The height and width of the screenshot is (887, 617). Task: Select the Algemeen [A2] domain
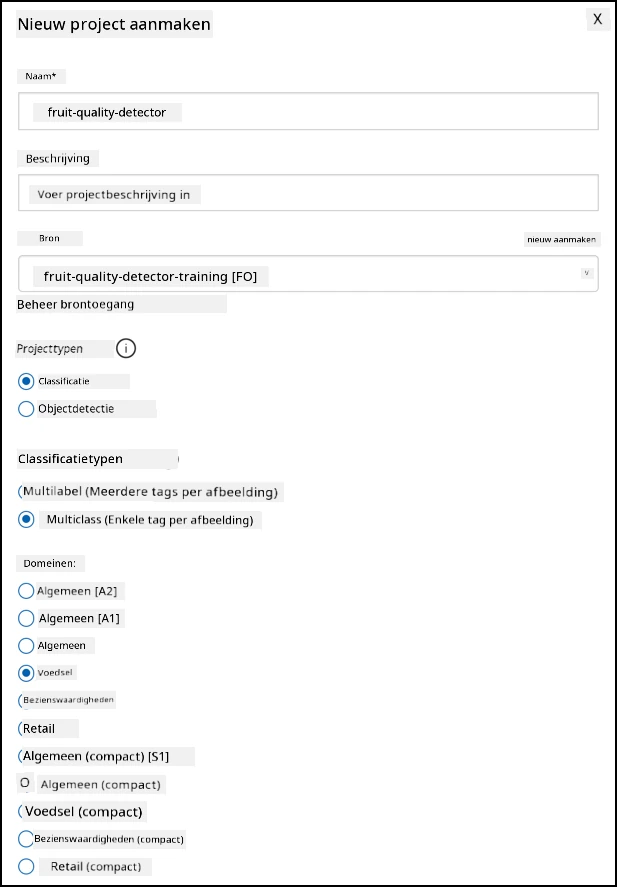(x=26, y=591)
